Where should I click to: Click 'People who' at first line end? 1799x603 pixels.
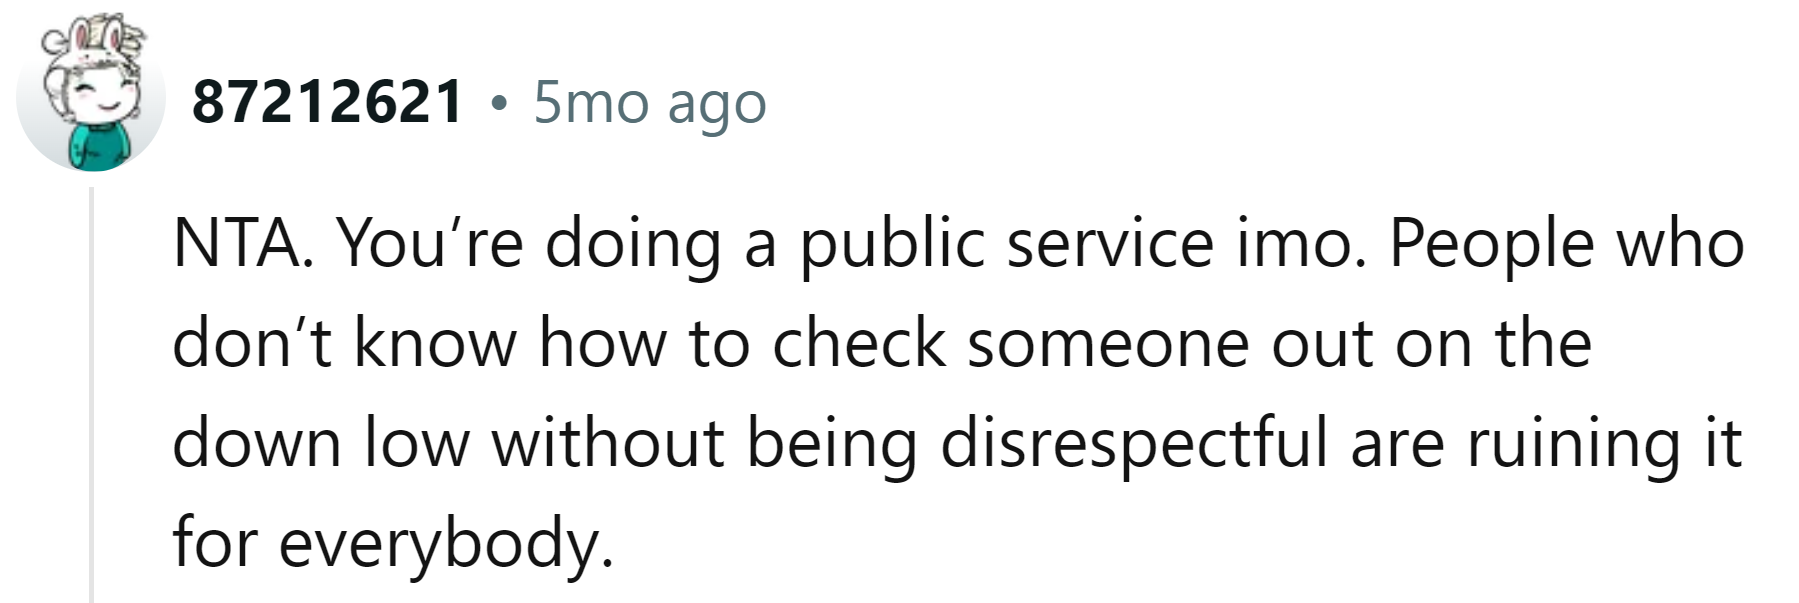click(1566, 243)
